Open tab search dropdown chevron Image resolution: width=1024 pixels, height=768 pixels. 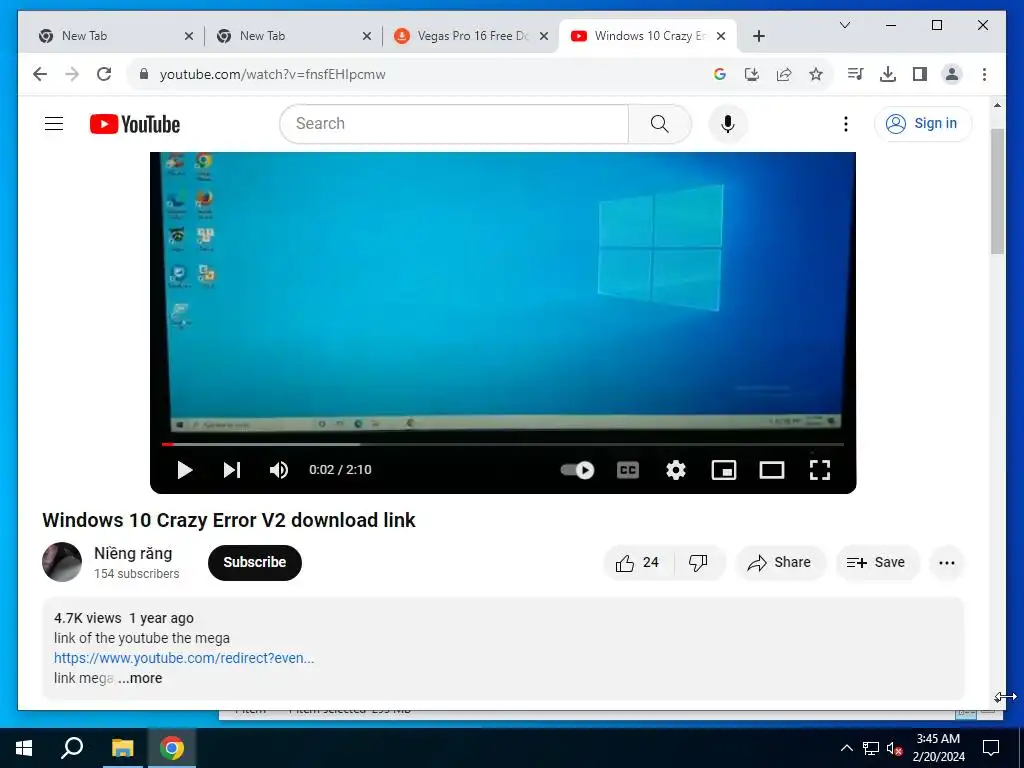pos(844,25)
